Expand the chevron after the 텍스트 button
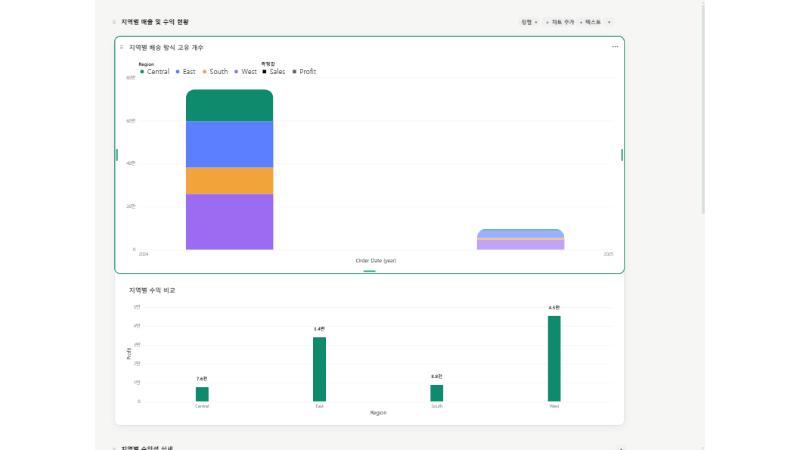 tap(609, 22)
